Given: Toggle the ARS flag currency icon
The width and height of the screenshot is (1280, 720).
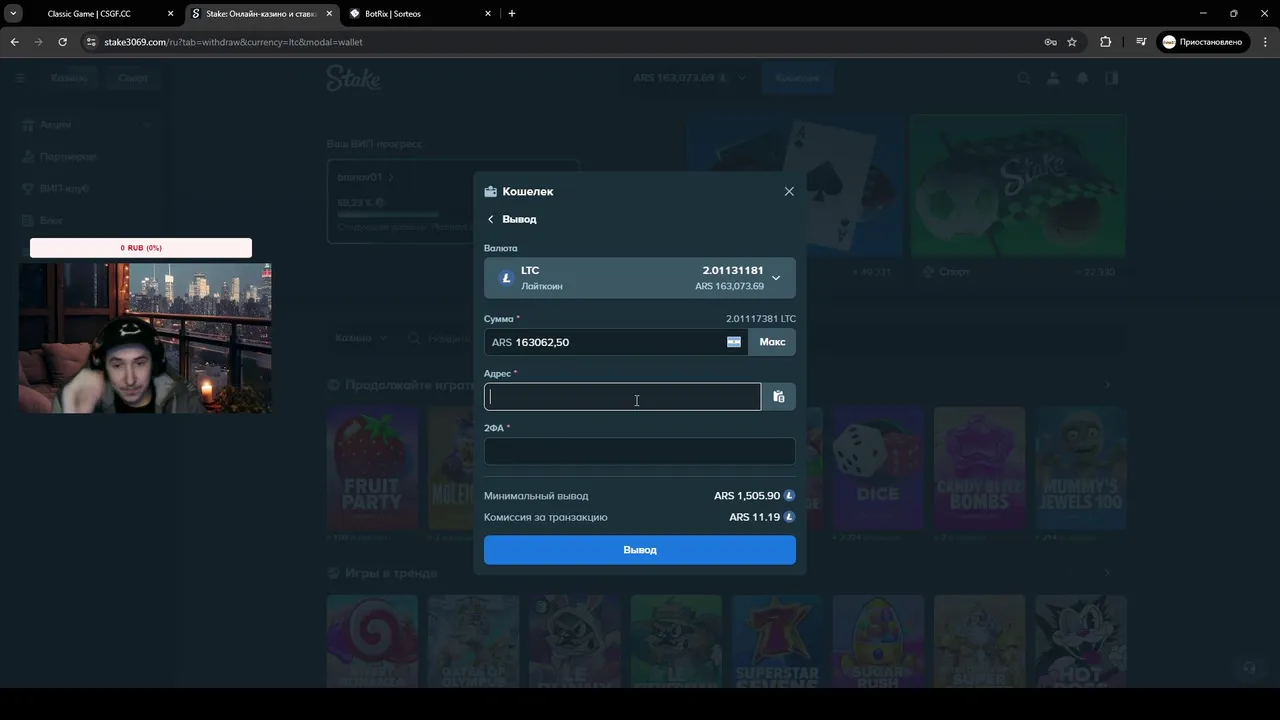Looking at the screenshot, I should (x=734, y=342).
